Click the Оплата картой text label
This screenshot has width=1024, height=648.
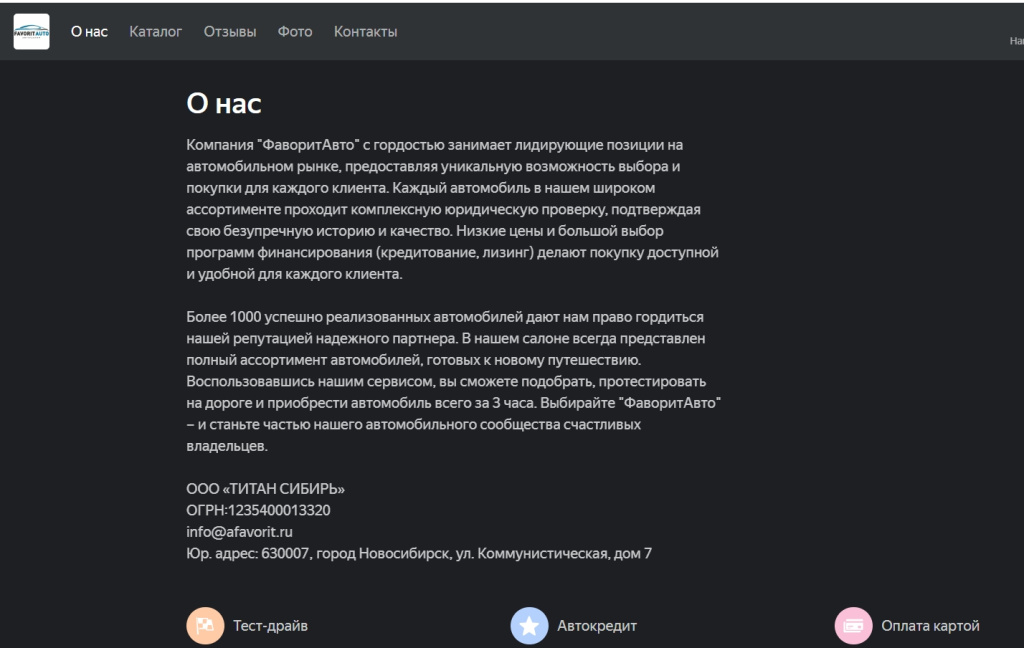[930, 625]
